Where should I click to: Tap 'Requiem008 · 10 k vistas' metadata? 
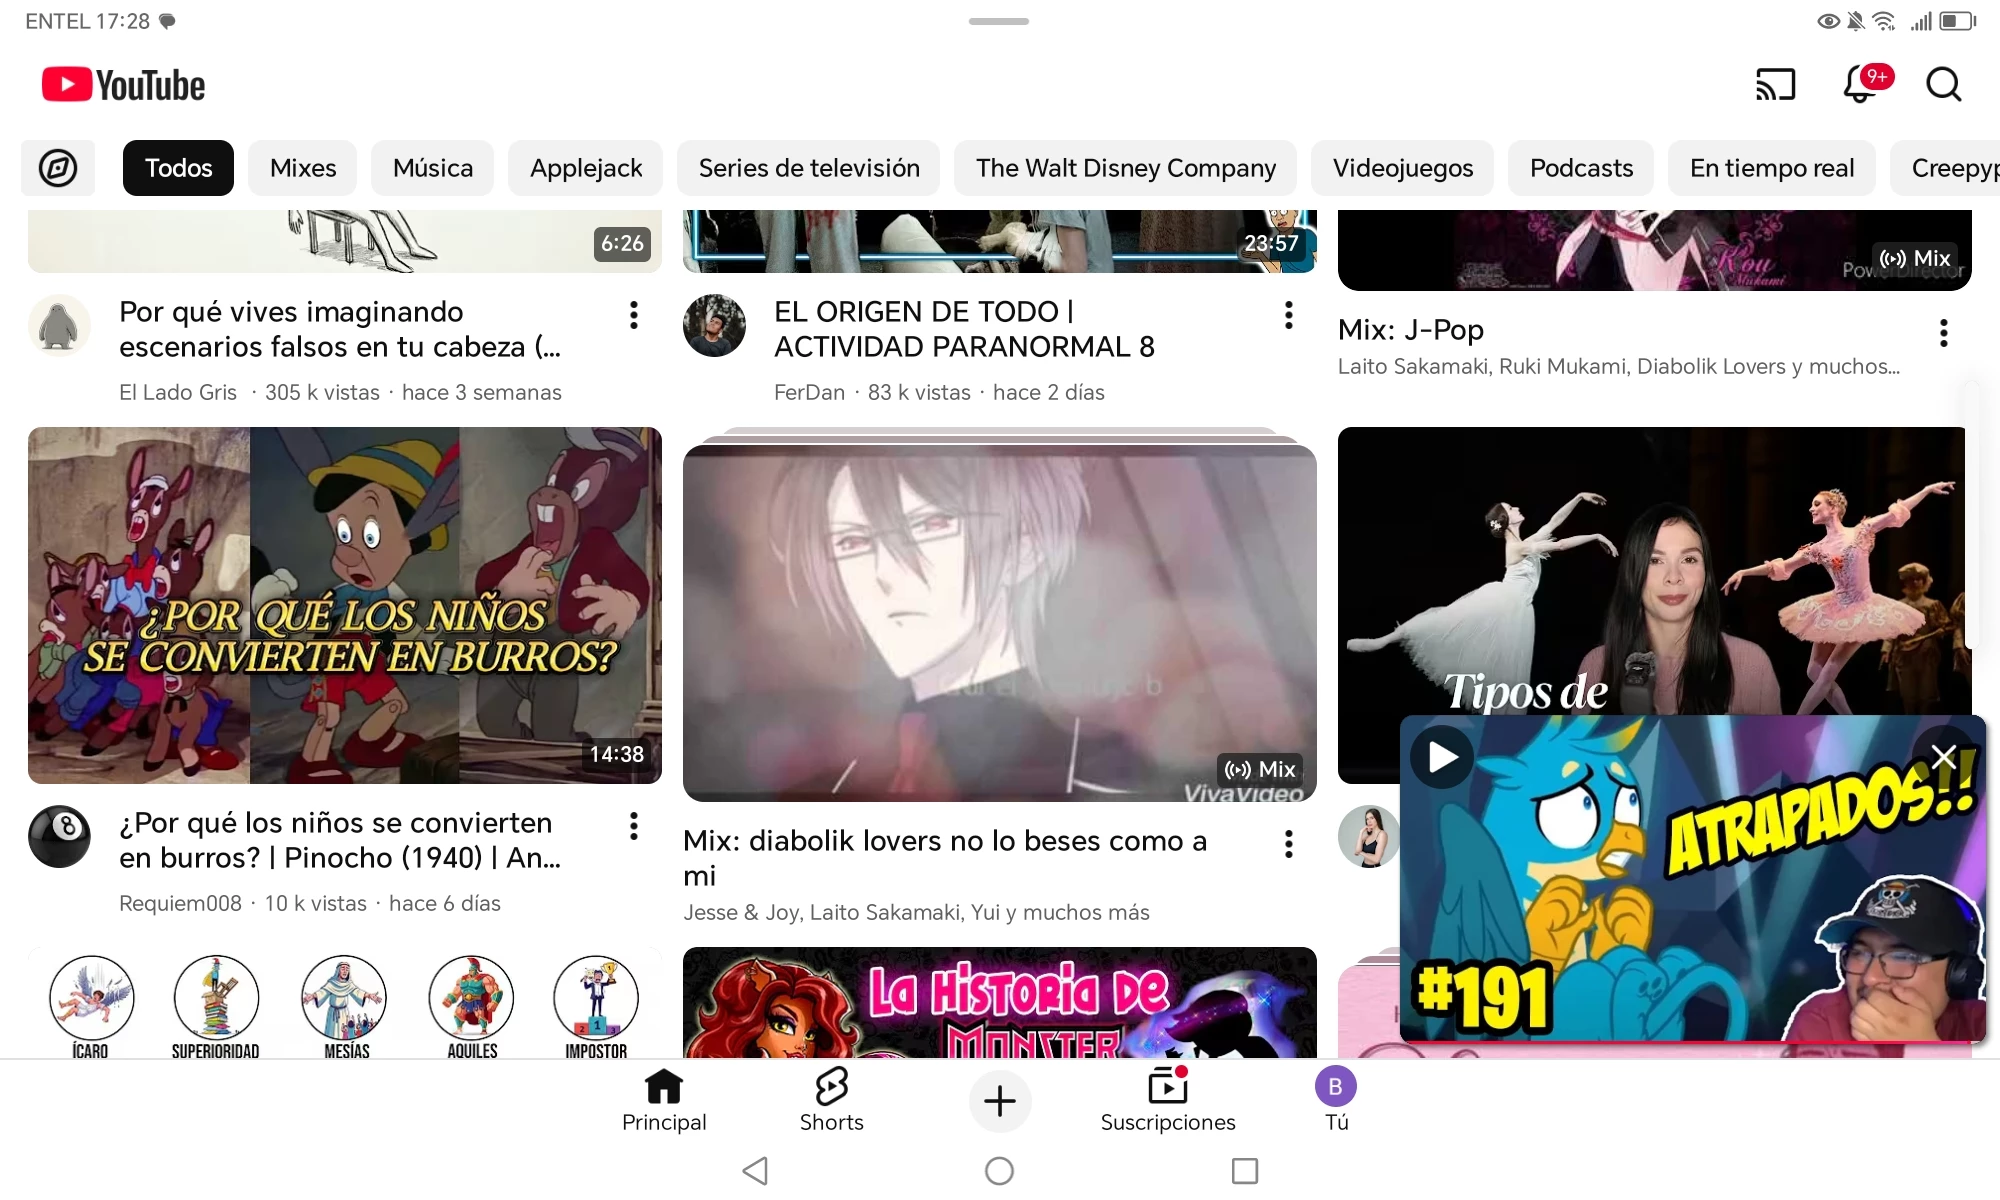click(x=310, y=903)
